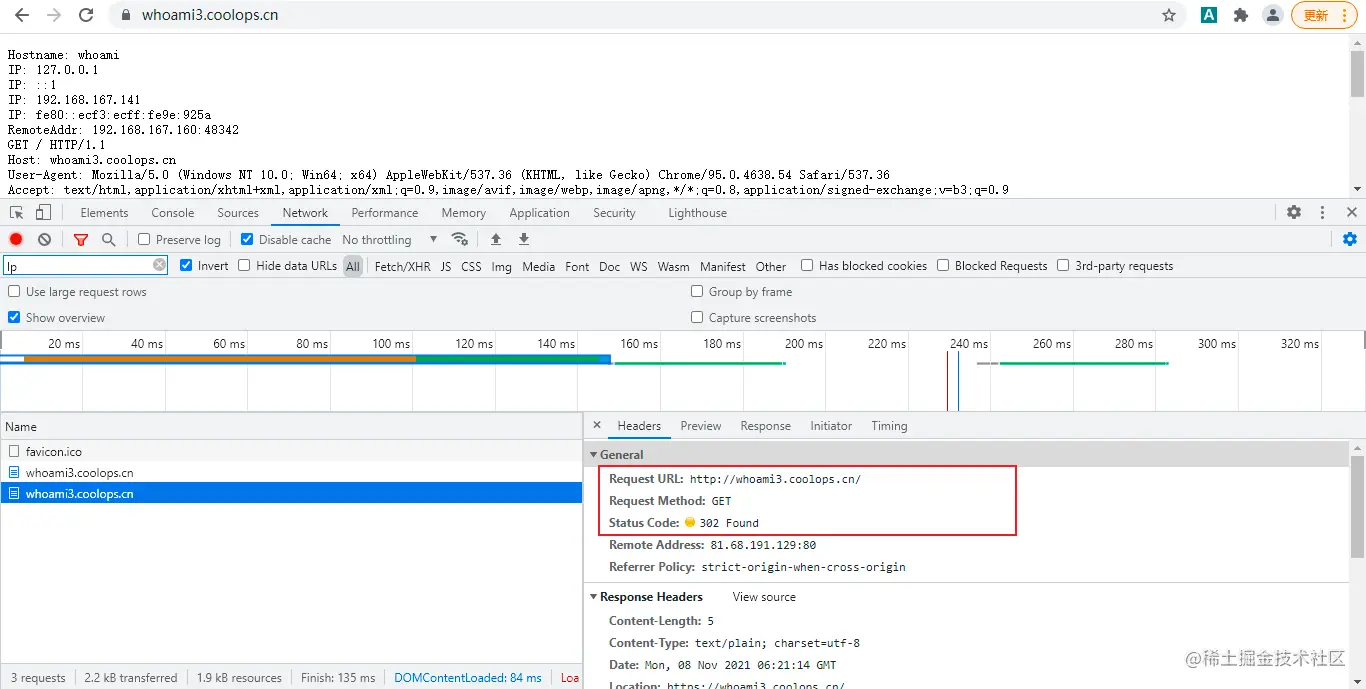Image resolution: width=1366 pixels, height=689 pixels.
Task: Stop recording network log
Action: tap(16, 239)
